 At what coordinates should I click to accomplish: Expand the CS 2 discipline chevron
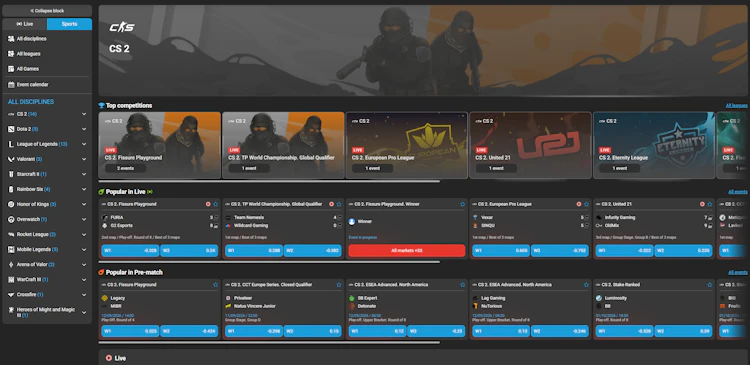point(84,114)
